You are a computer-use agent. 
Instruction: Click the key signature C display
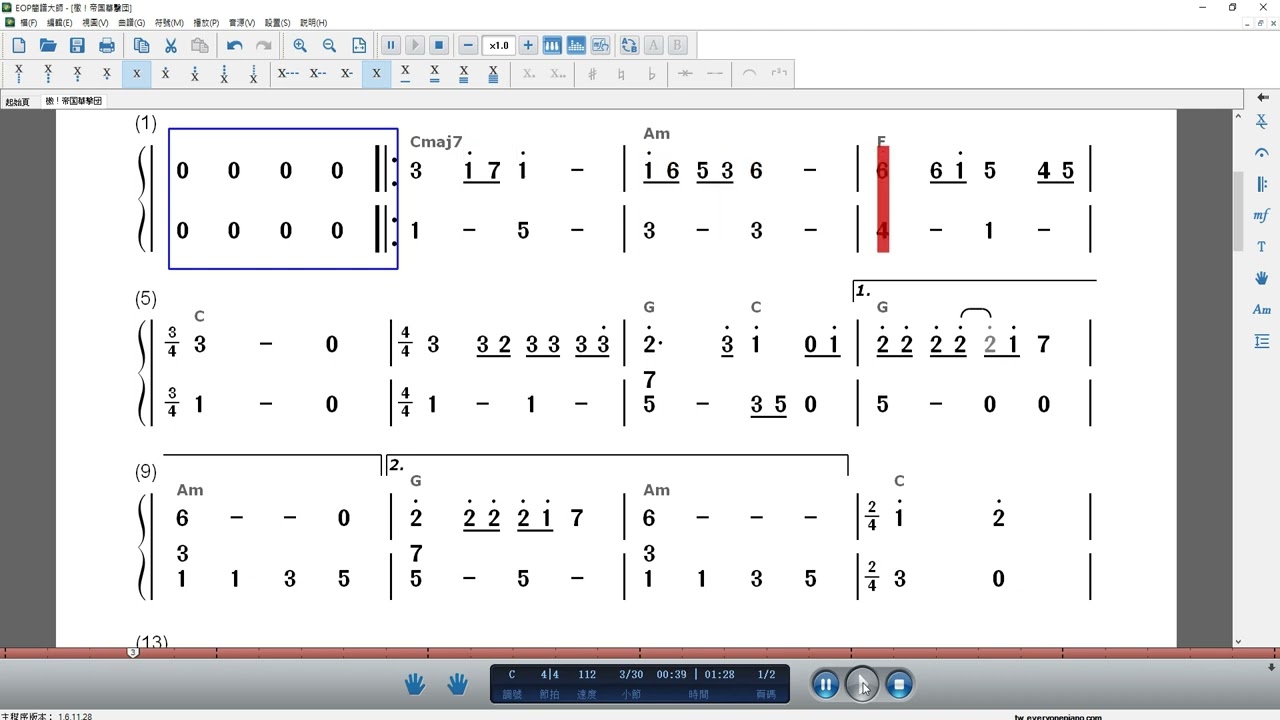[512, 675]
